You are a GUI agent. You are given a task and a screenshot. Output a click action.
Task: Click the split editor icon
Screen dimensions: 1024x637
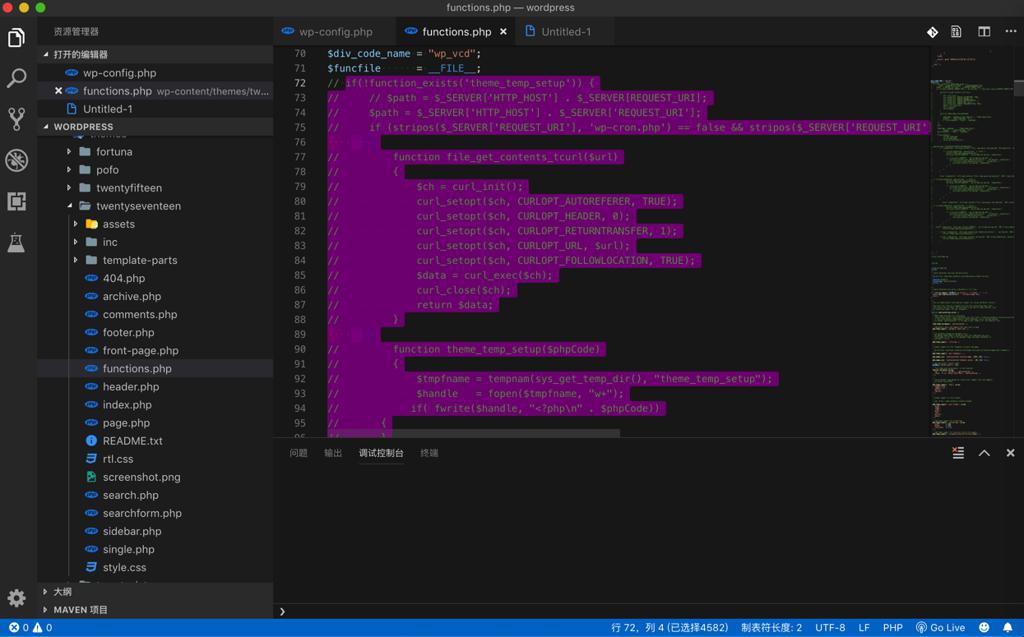tap(984, 32)
